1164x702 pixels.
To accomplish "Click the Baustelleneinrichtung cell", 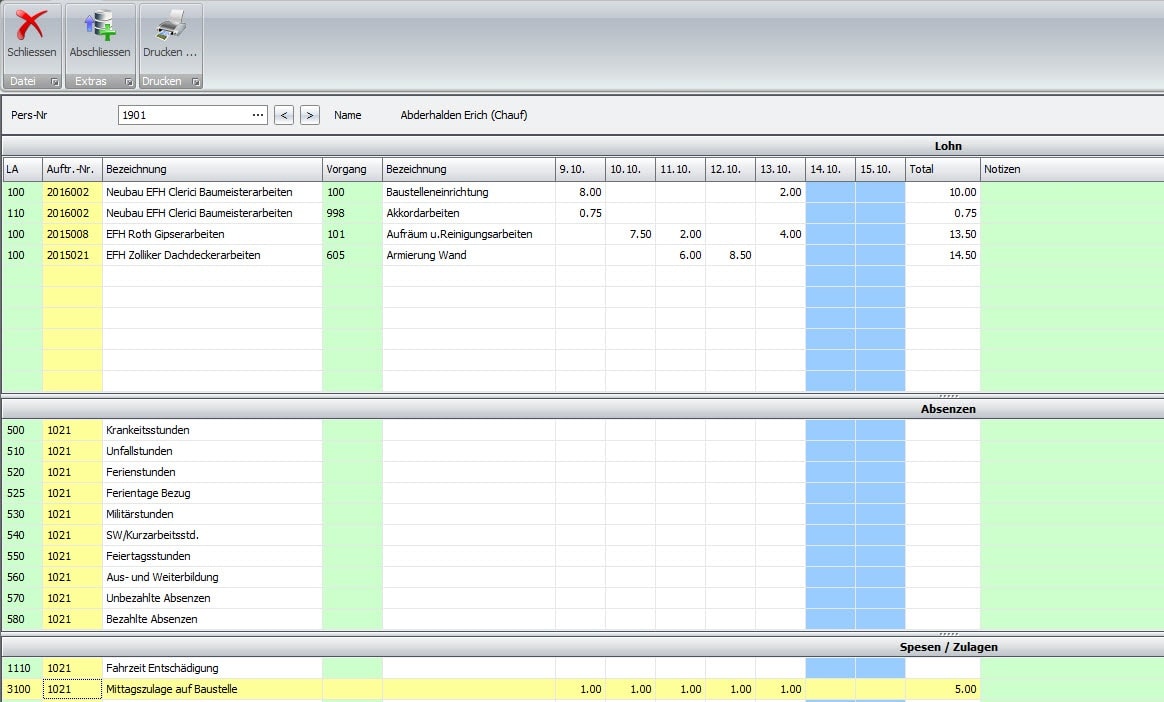I will [468, 192].
